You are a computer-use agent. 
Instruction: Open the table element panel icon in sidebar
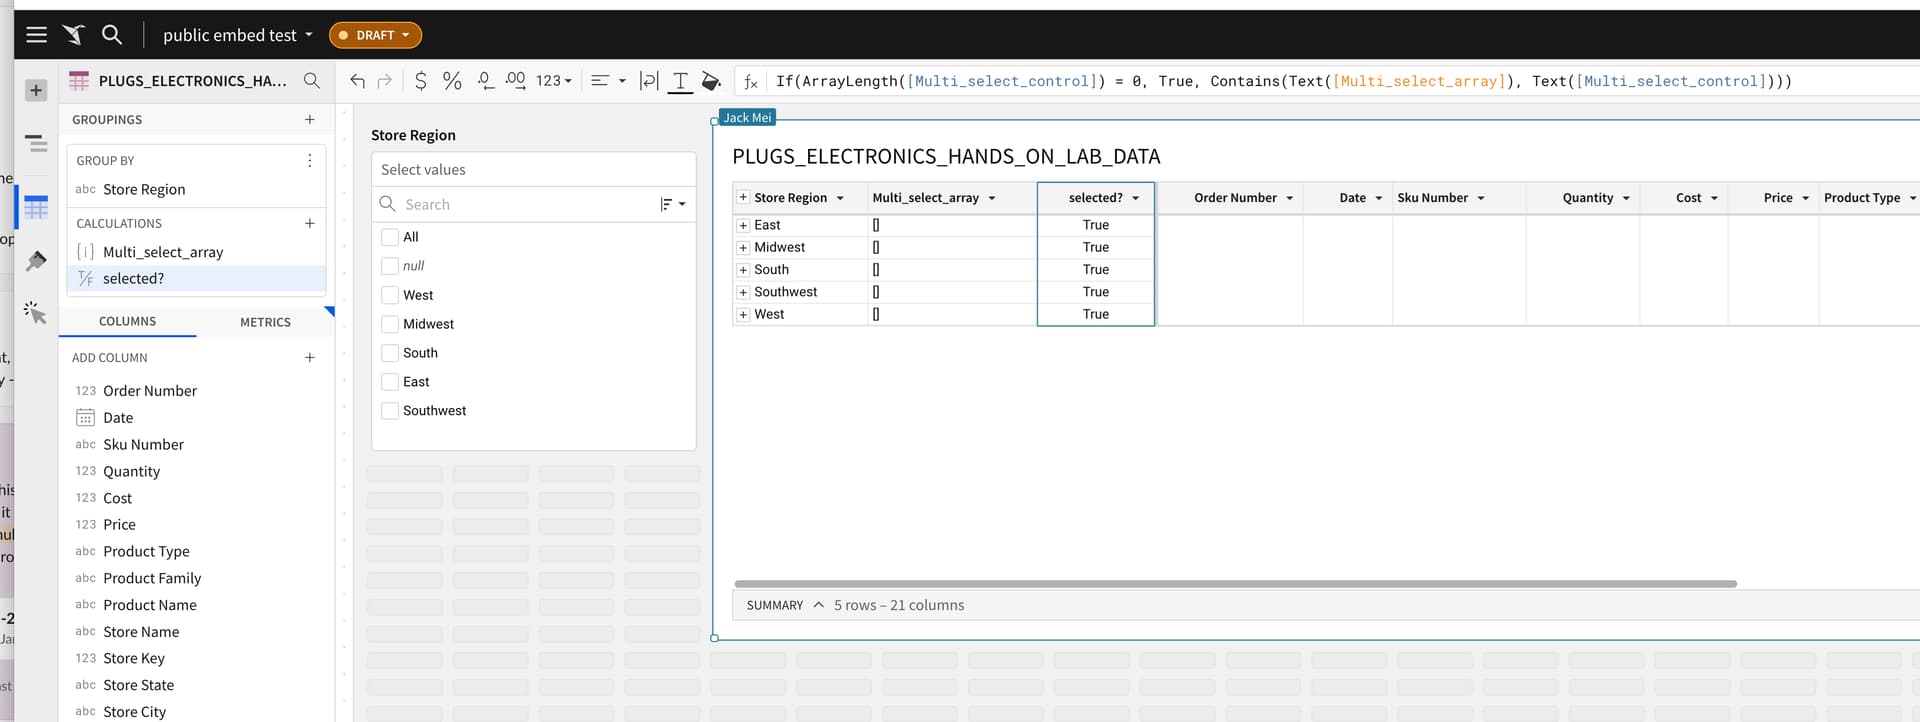(36, 208)
